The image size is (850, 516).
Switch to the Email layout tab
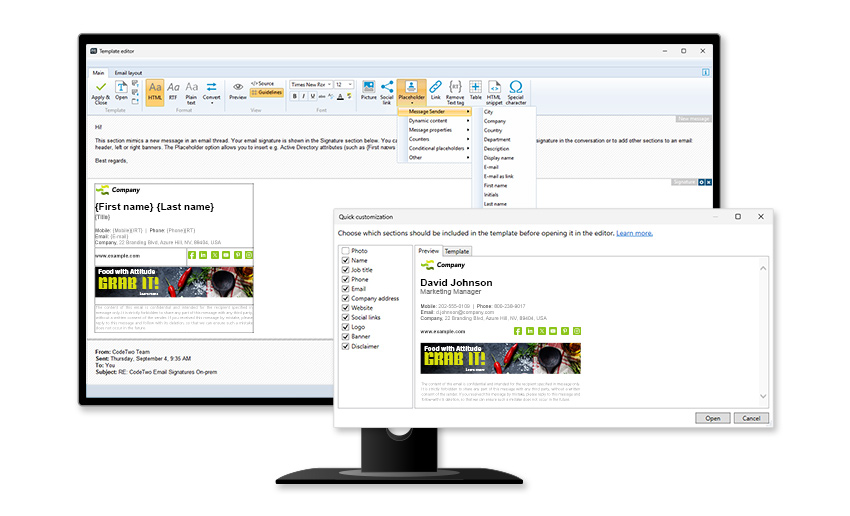pyautogui.click(x=128, y=73)
